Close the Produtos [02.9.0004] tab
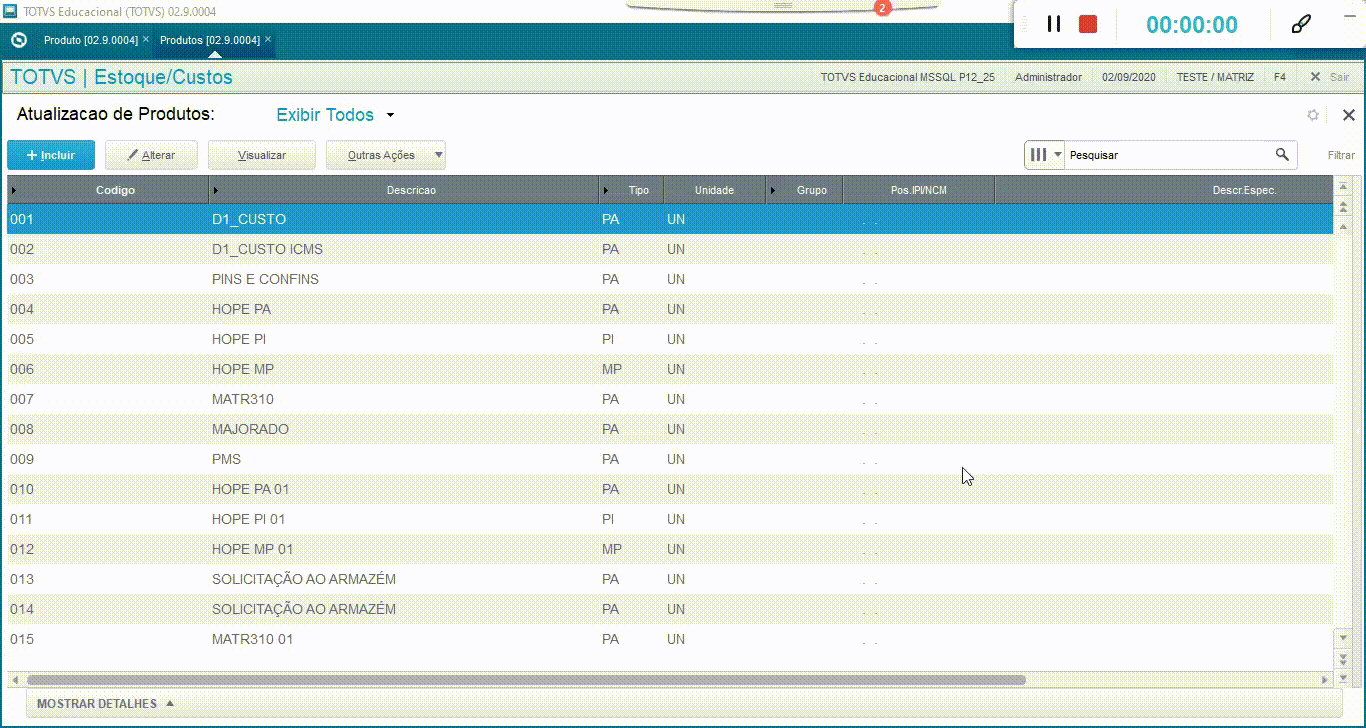This screenshot has width=1366, height=728. [268, 39]
